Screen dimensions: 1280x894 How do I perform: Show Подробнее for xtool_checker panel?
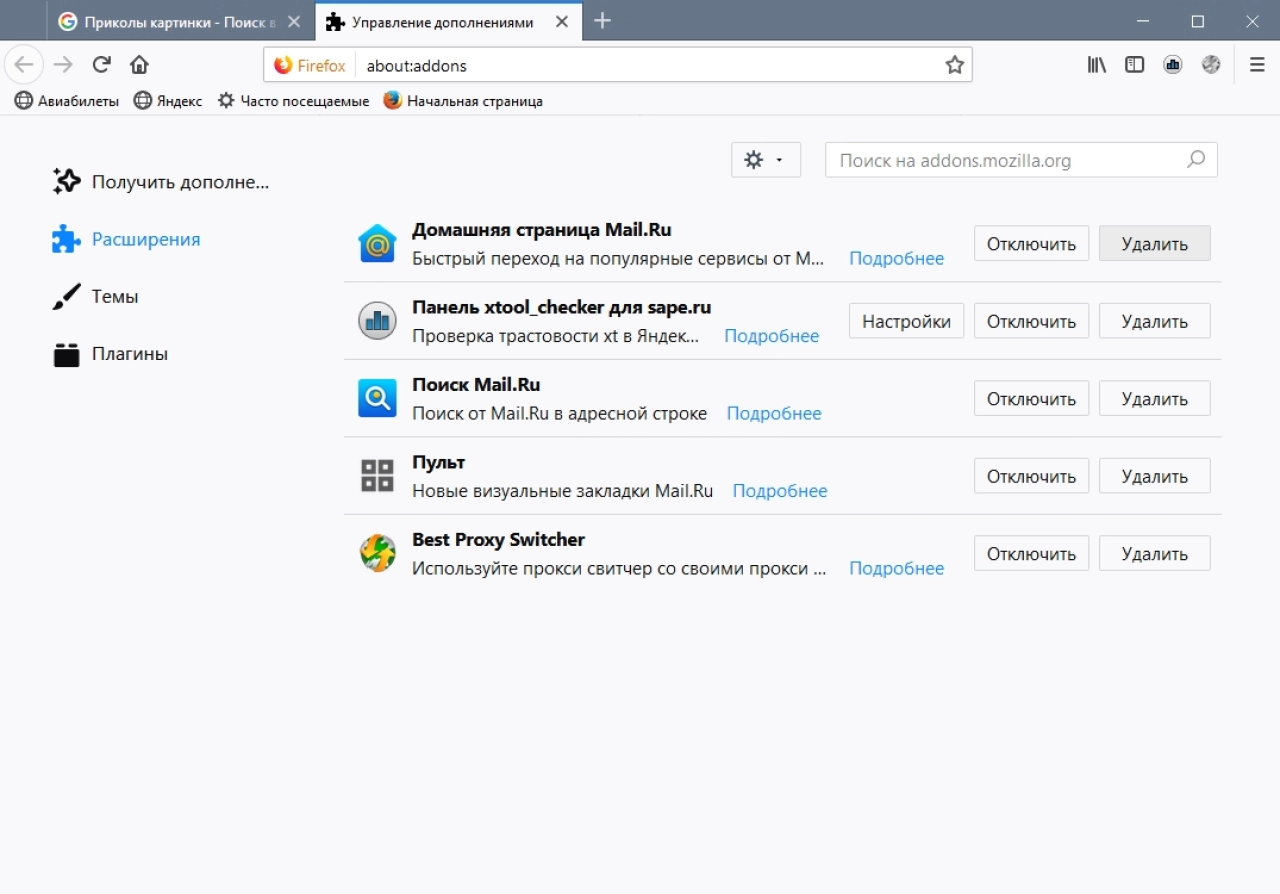[x=771, y=336]
